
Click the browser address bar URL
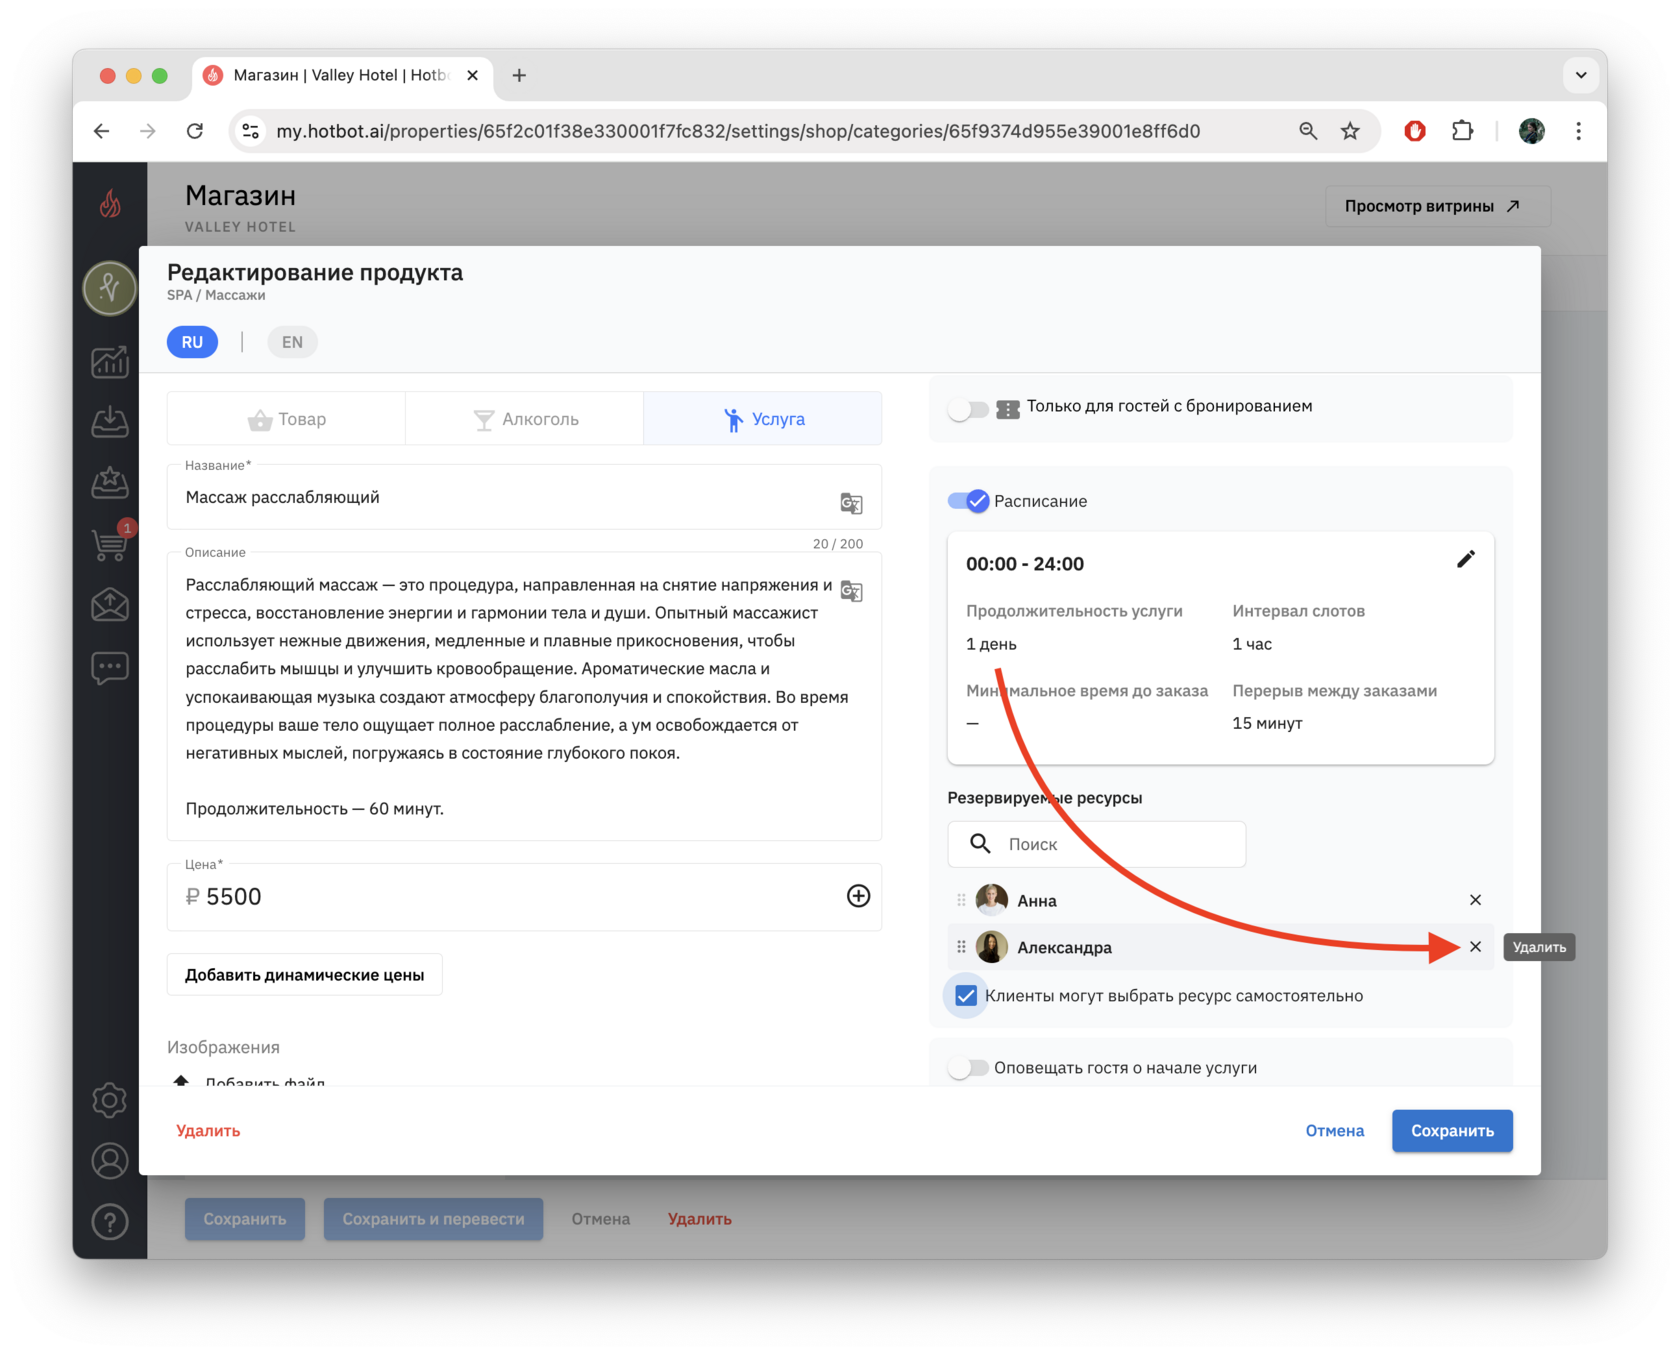[738, 131]
